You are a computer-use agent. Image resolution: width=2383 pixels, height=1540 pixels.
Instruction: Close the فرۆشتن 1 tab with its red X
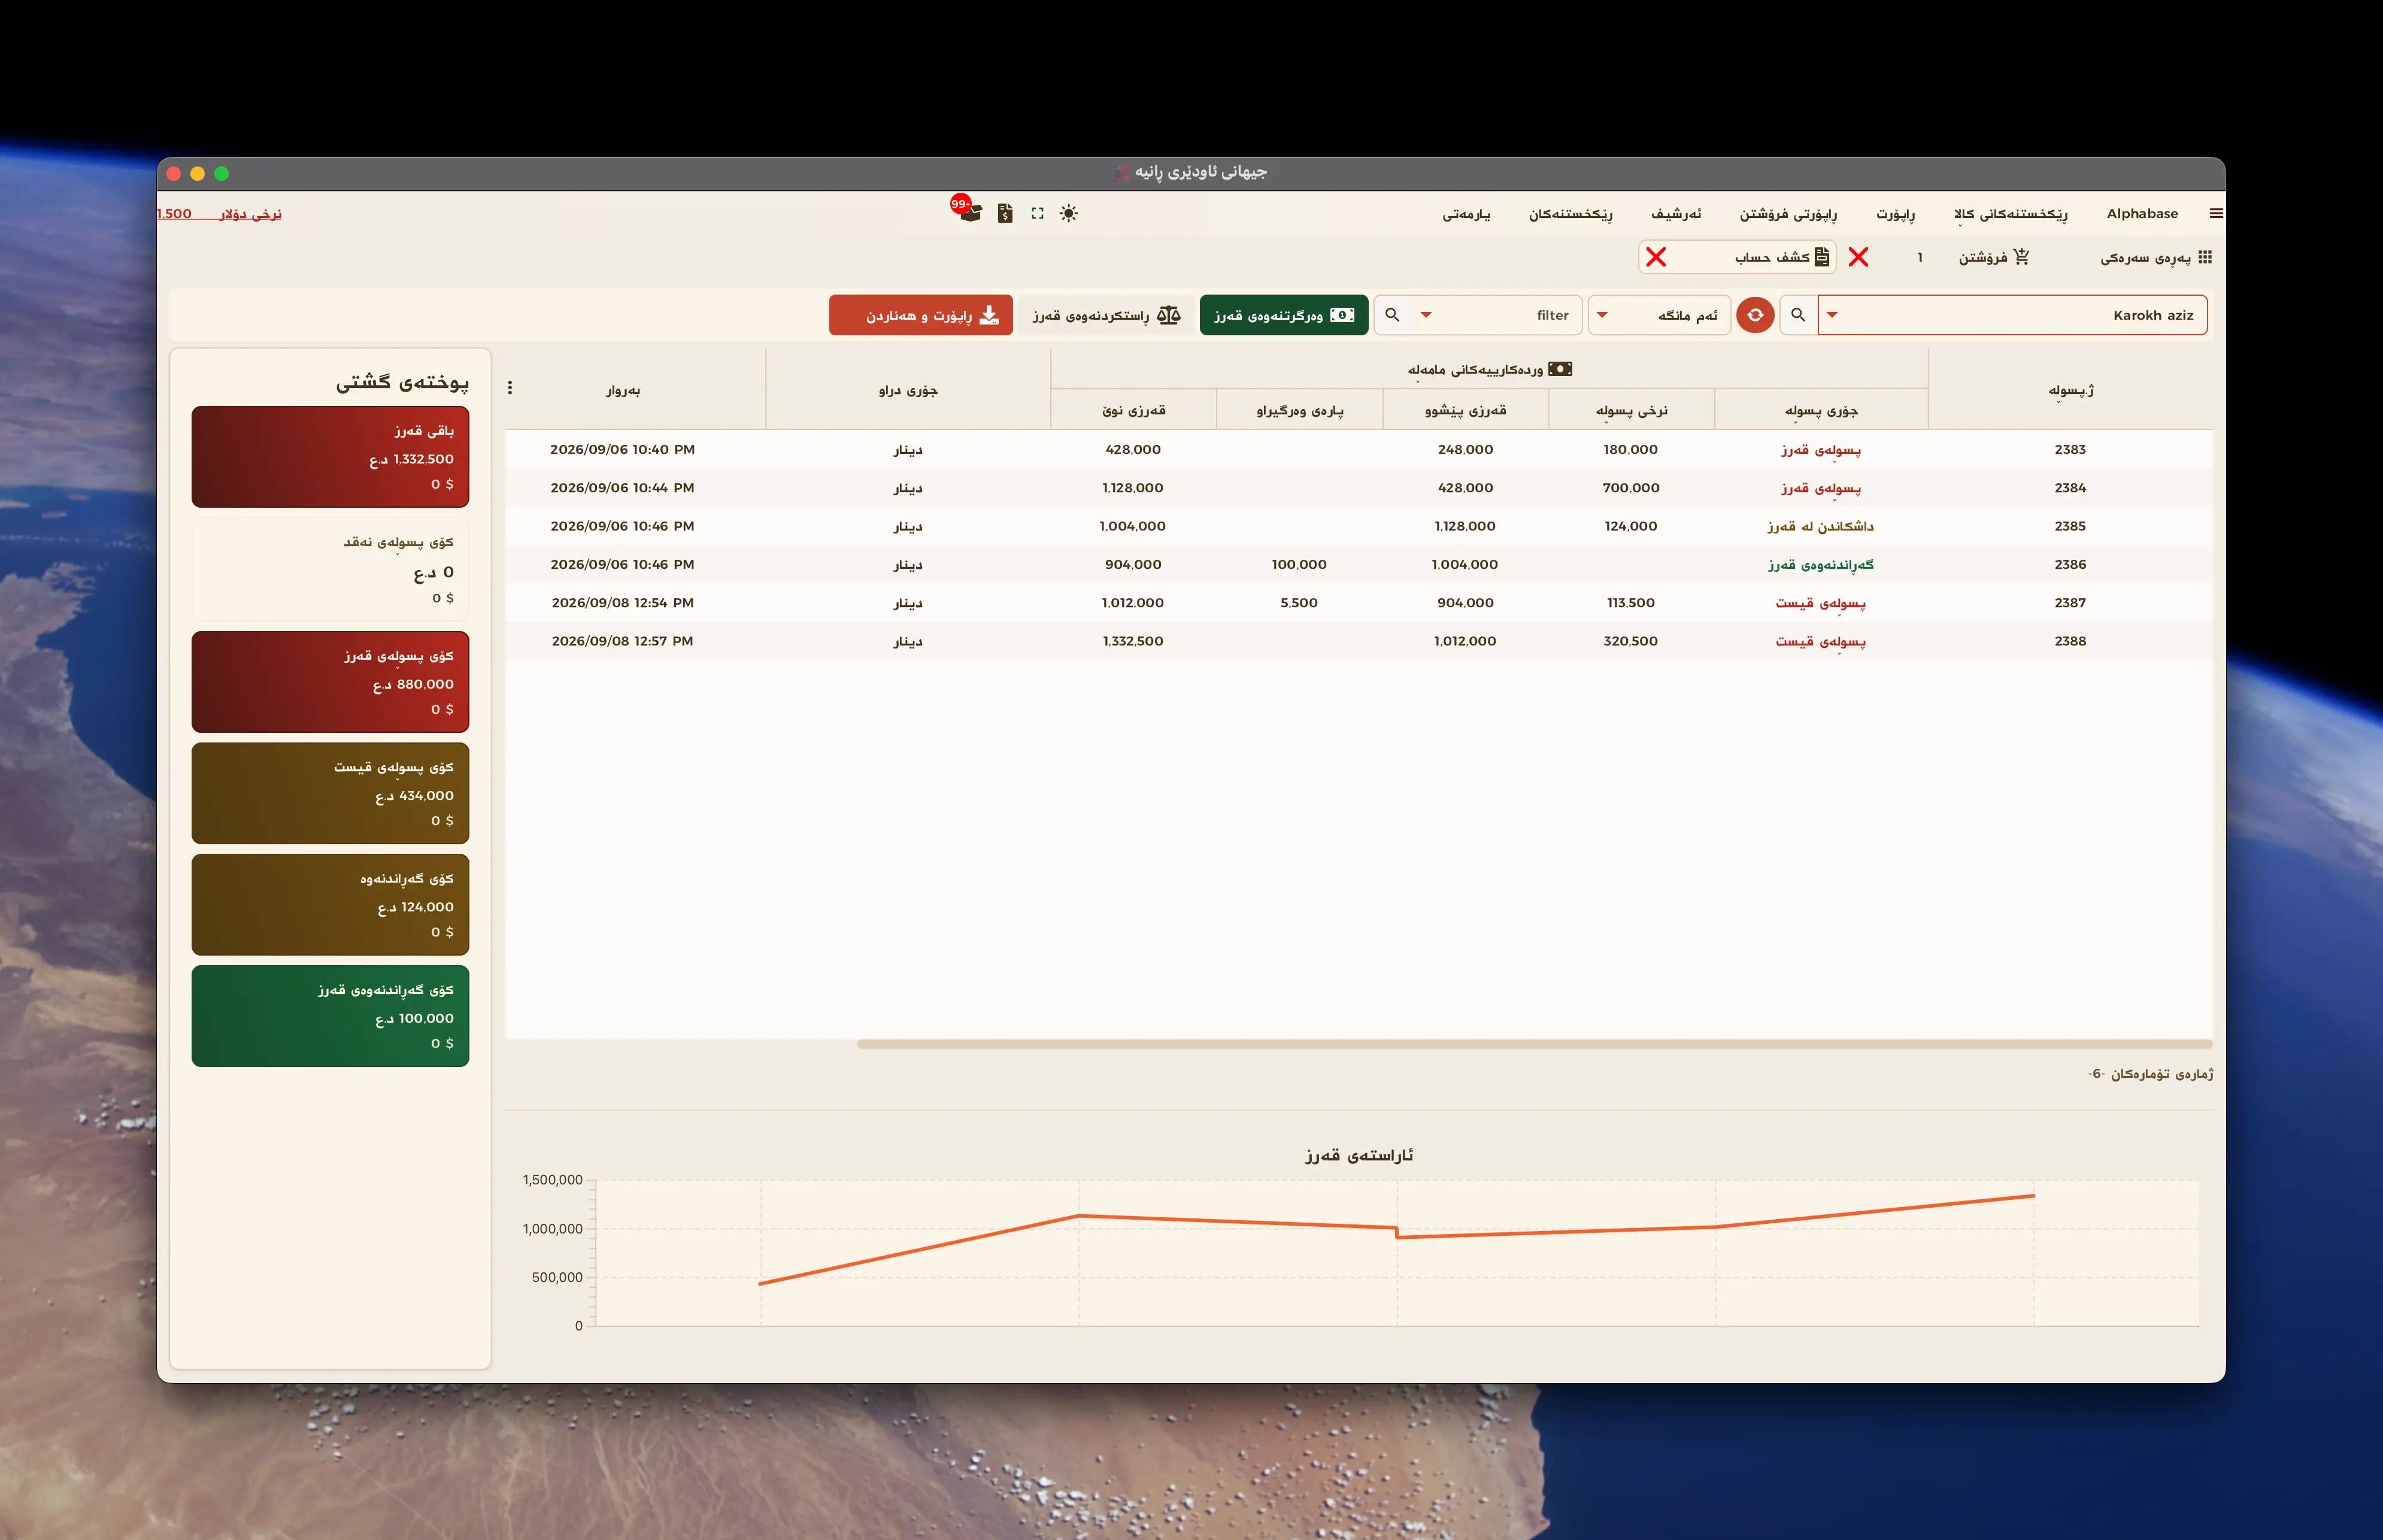[1859, 257]
